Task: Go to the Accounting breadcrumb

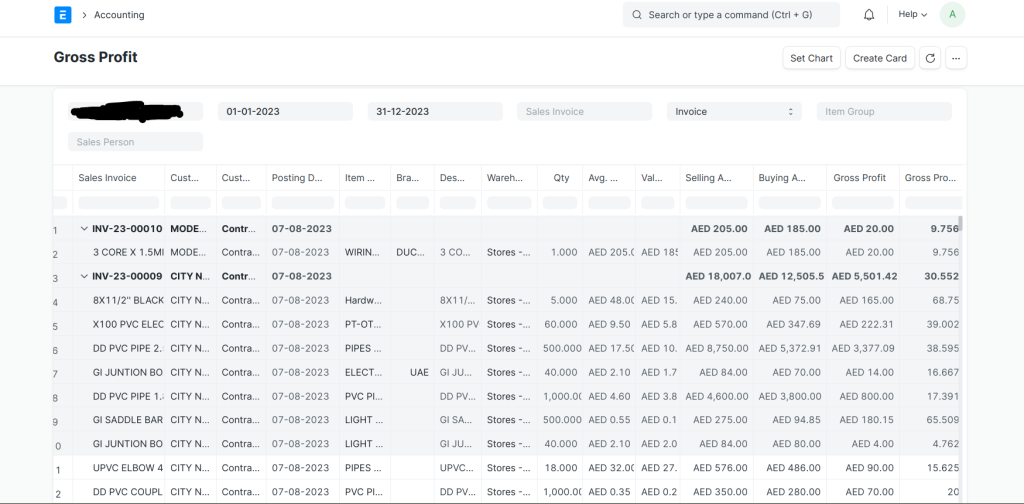Action: pos(119,15)
